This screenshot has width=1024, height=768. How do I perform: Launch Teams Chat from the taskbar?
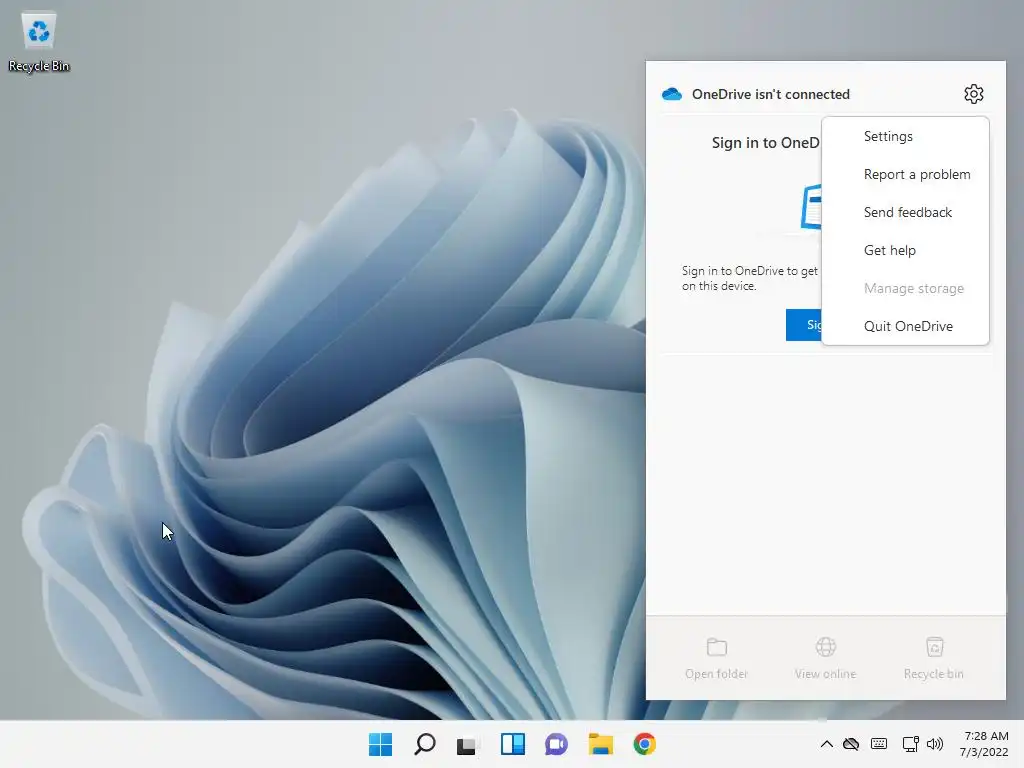[556, 744]
